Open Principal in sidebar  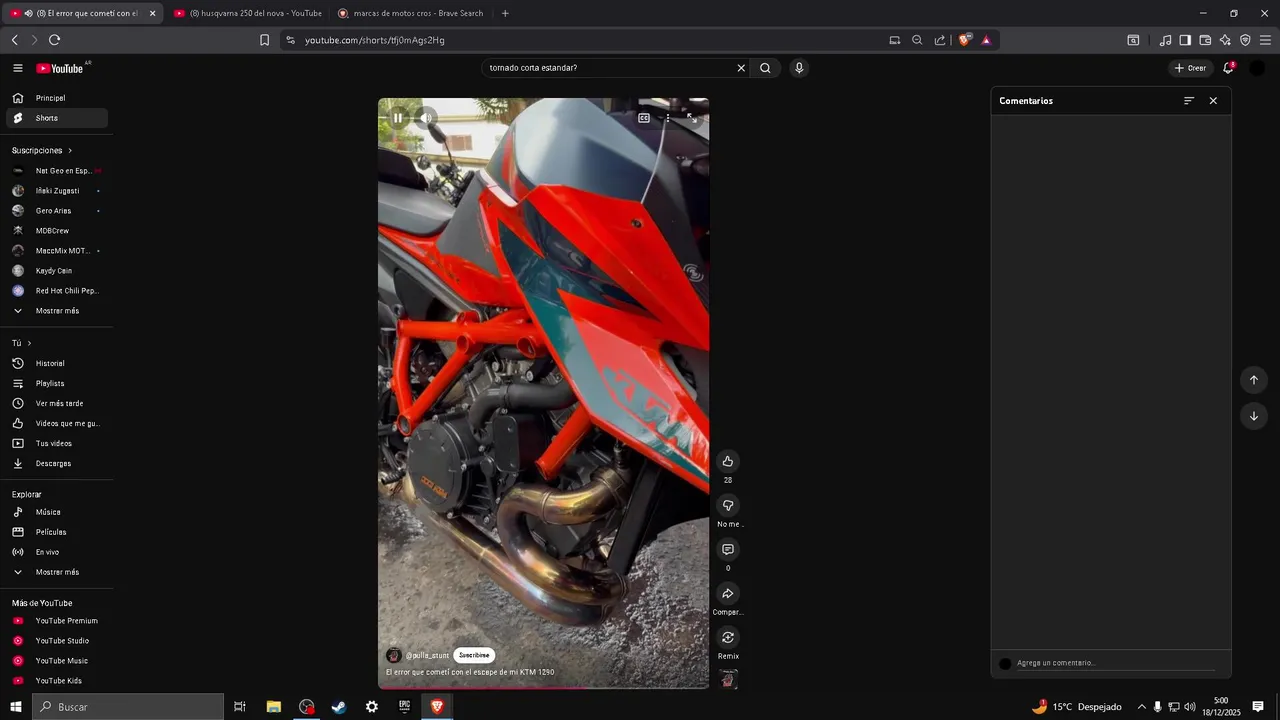tap(57, 98)
